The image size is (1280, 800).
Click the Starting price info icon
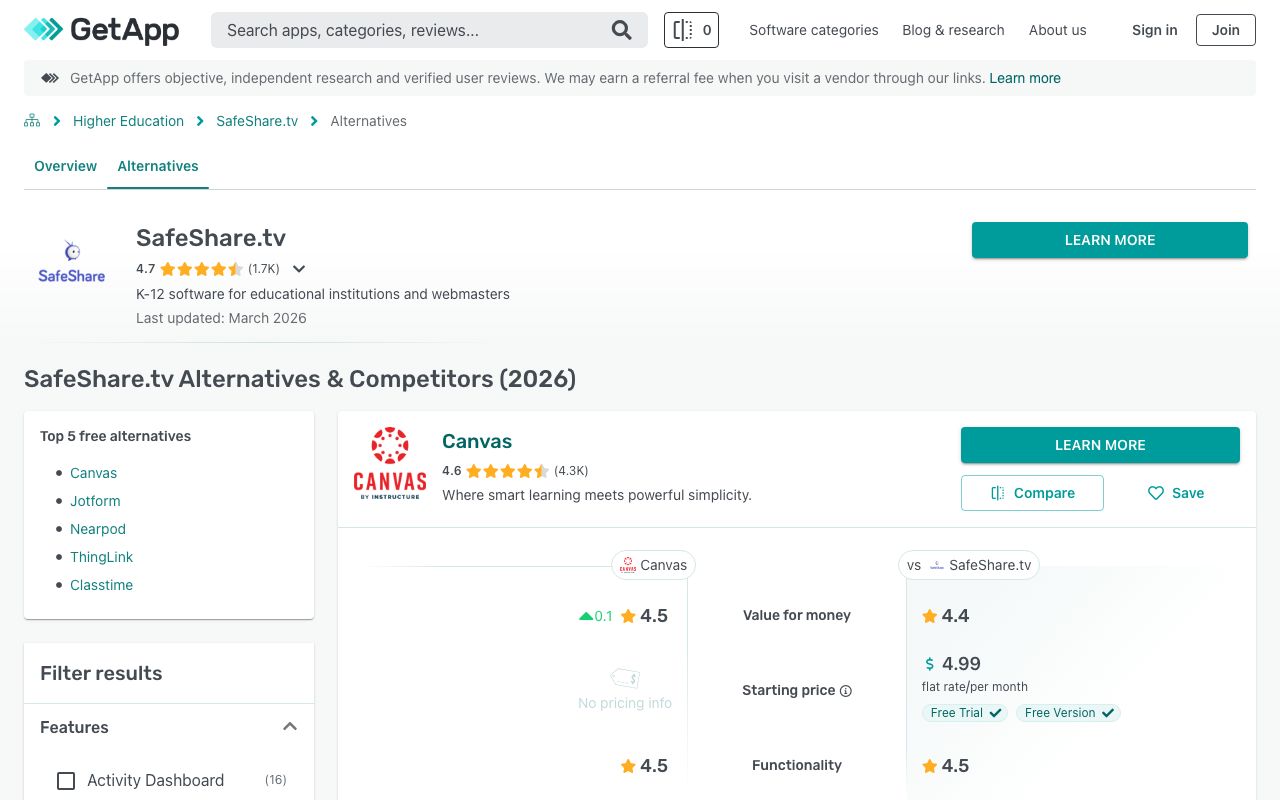point(846,691)
